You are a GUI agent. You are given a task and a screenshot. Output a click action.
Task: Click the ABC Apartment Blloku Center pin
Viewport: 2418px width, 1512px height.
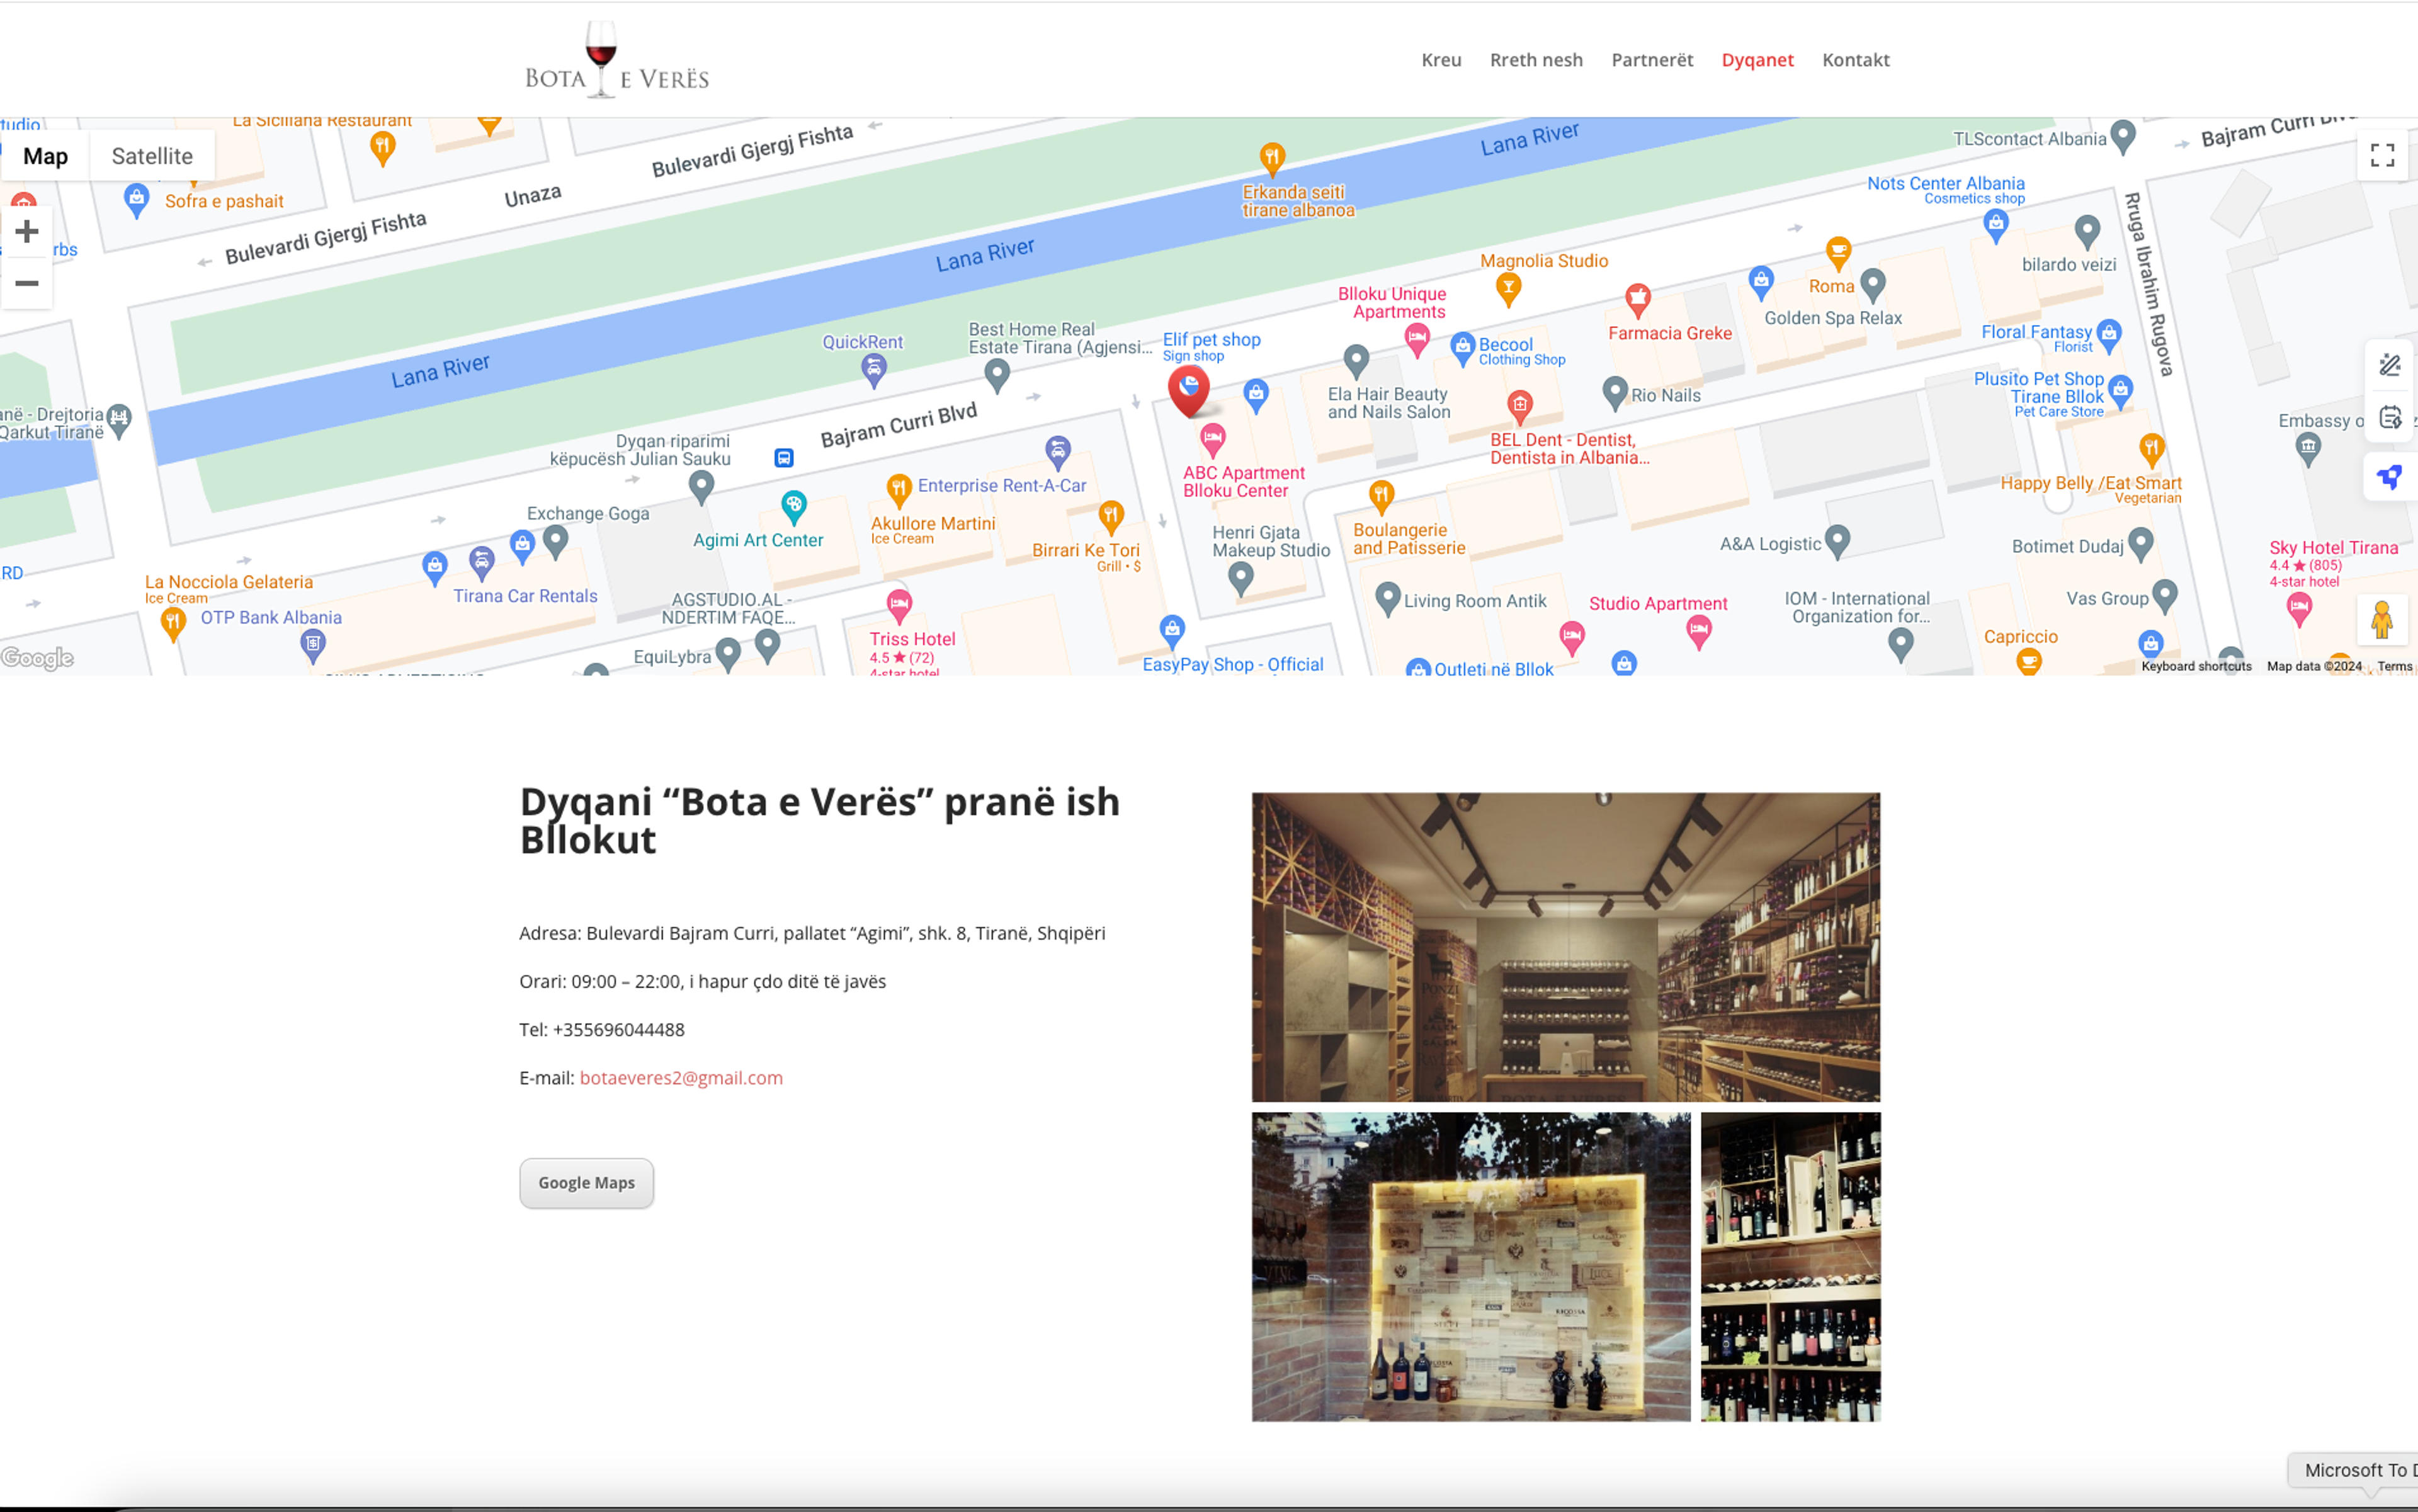(1212, 439)
